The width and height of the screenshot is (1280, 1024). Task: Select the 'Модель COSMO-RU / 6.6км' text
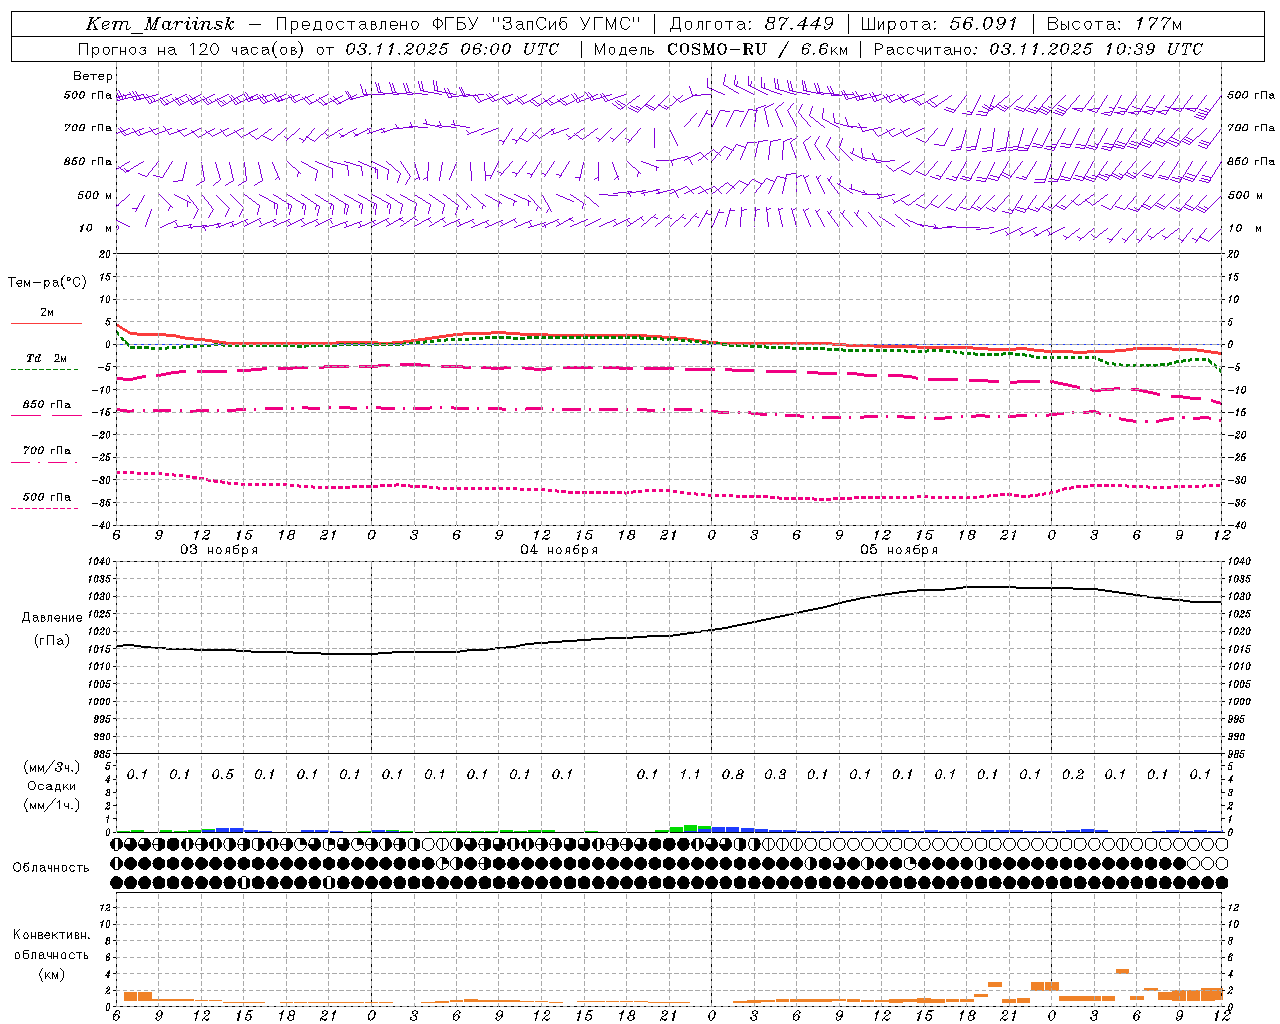point(720,49)
